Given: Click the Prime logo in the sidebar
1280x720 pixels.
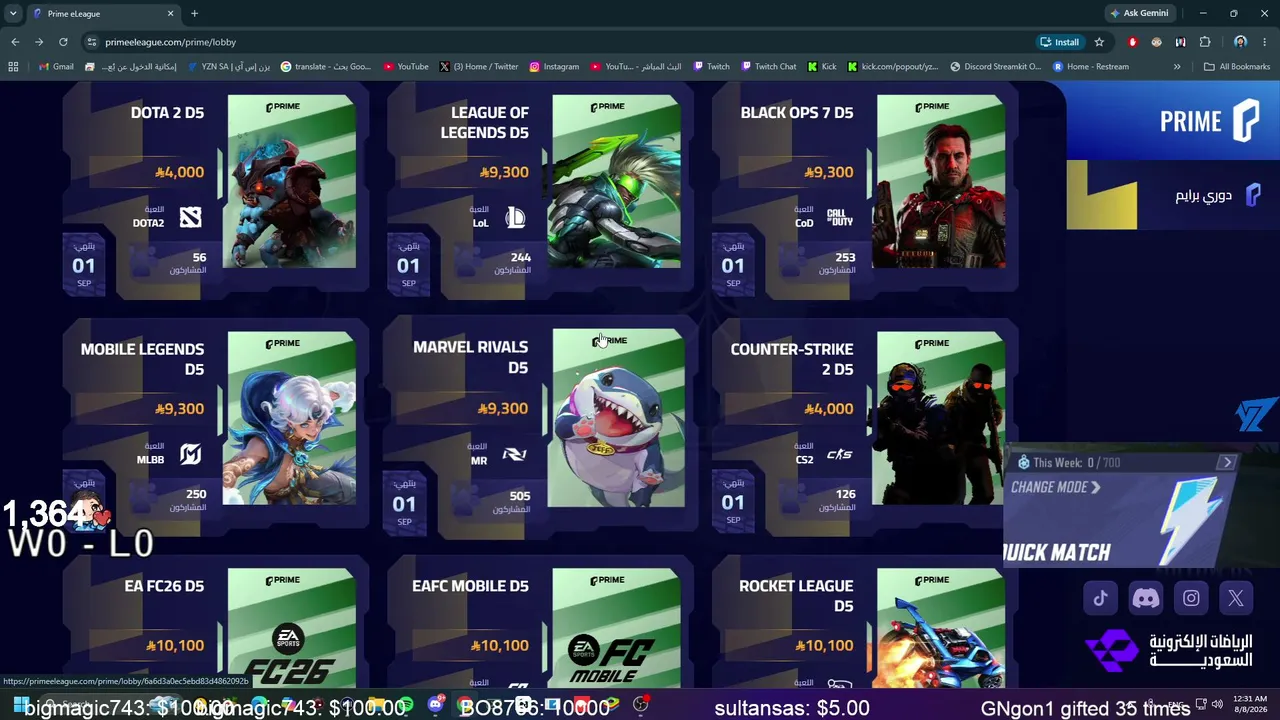Looking at the screenshot, I should pyautogui.click(x=1209, y=121).
